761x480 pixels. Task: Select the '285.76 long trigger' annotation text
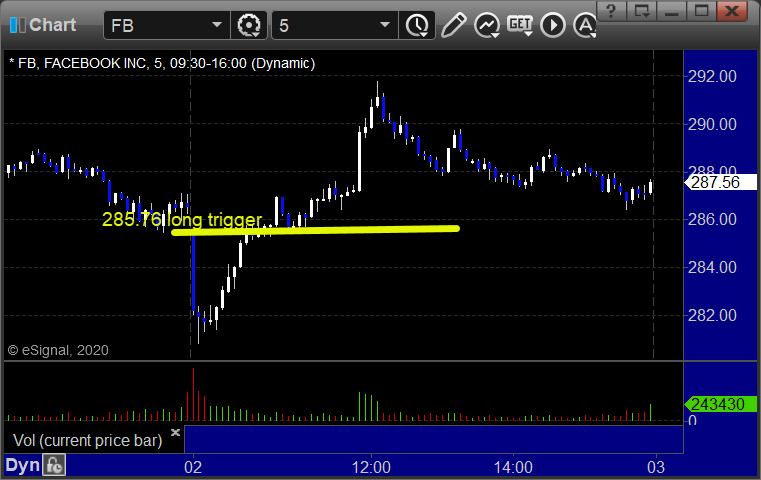point(182,219)
